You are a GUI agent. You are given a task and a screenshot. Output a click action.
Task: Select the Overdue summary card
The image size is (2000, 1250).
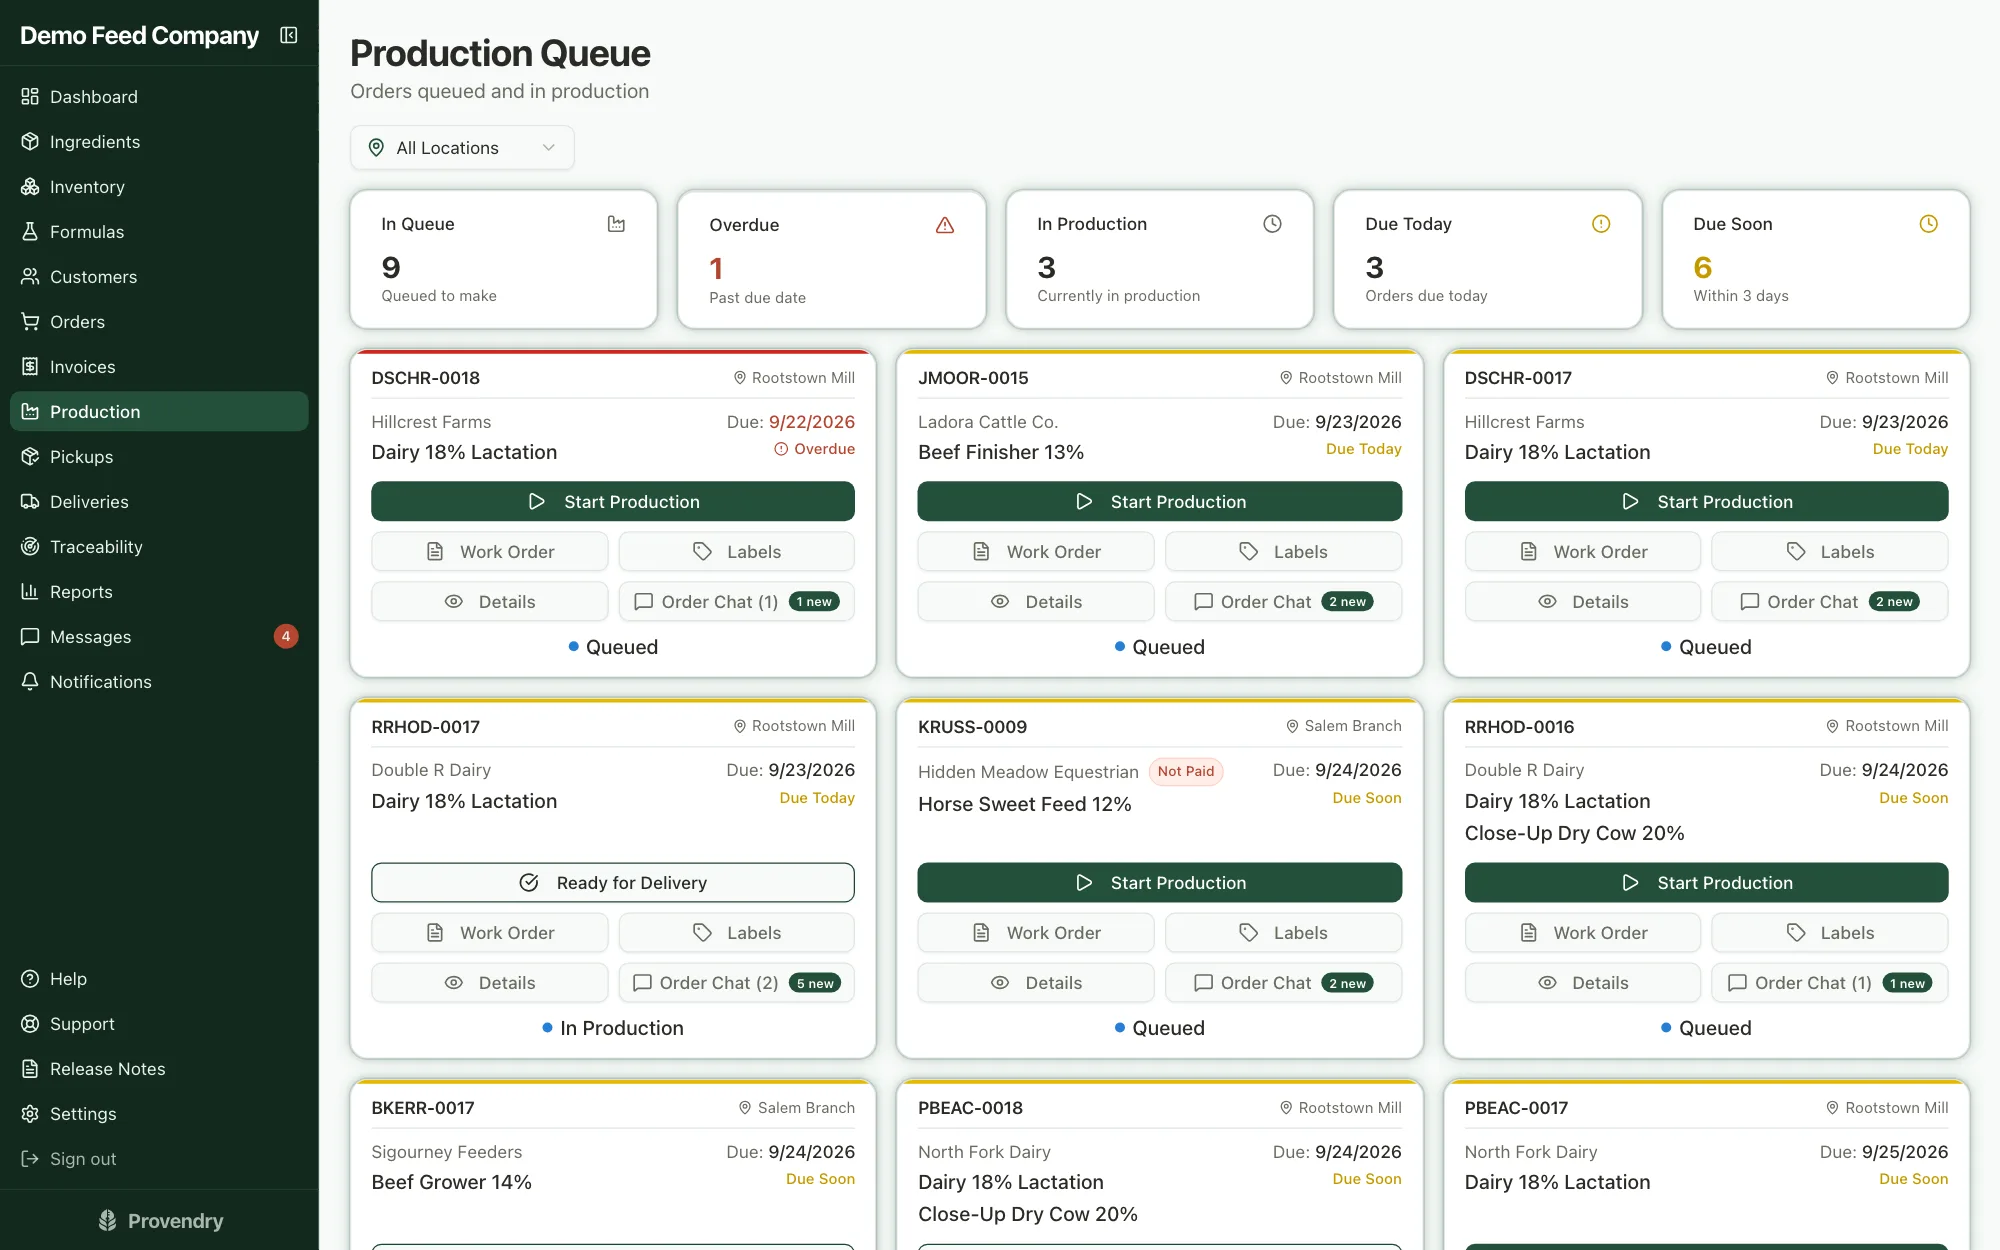pos(832,259)
